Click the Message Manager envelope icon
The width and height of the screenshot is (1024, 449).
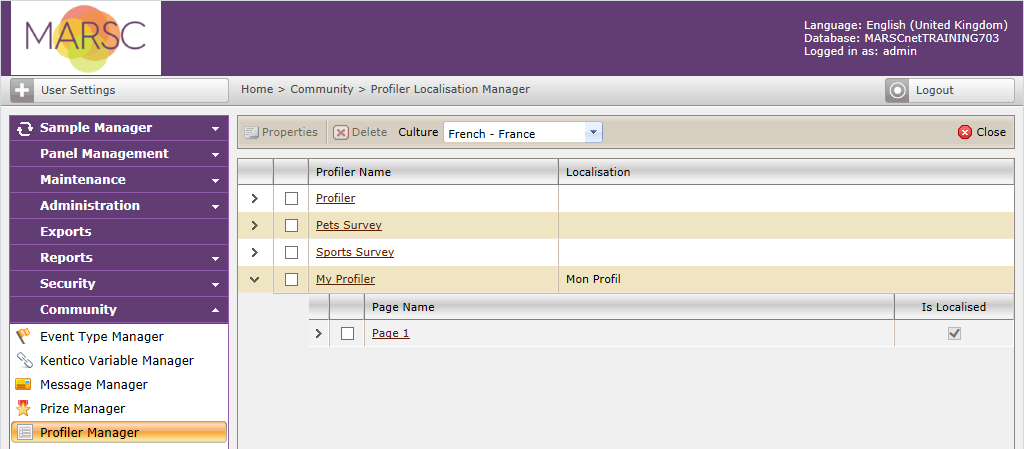coord(24,384)
